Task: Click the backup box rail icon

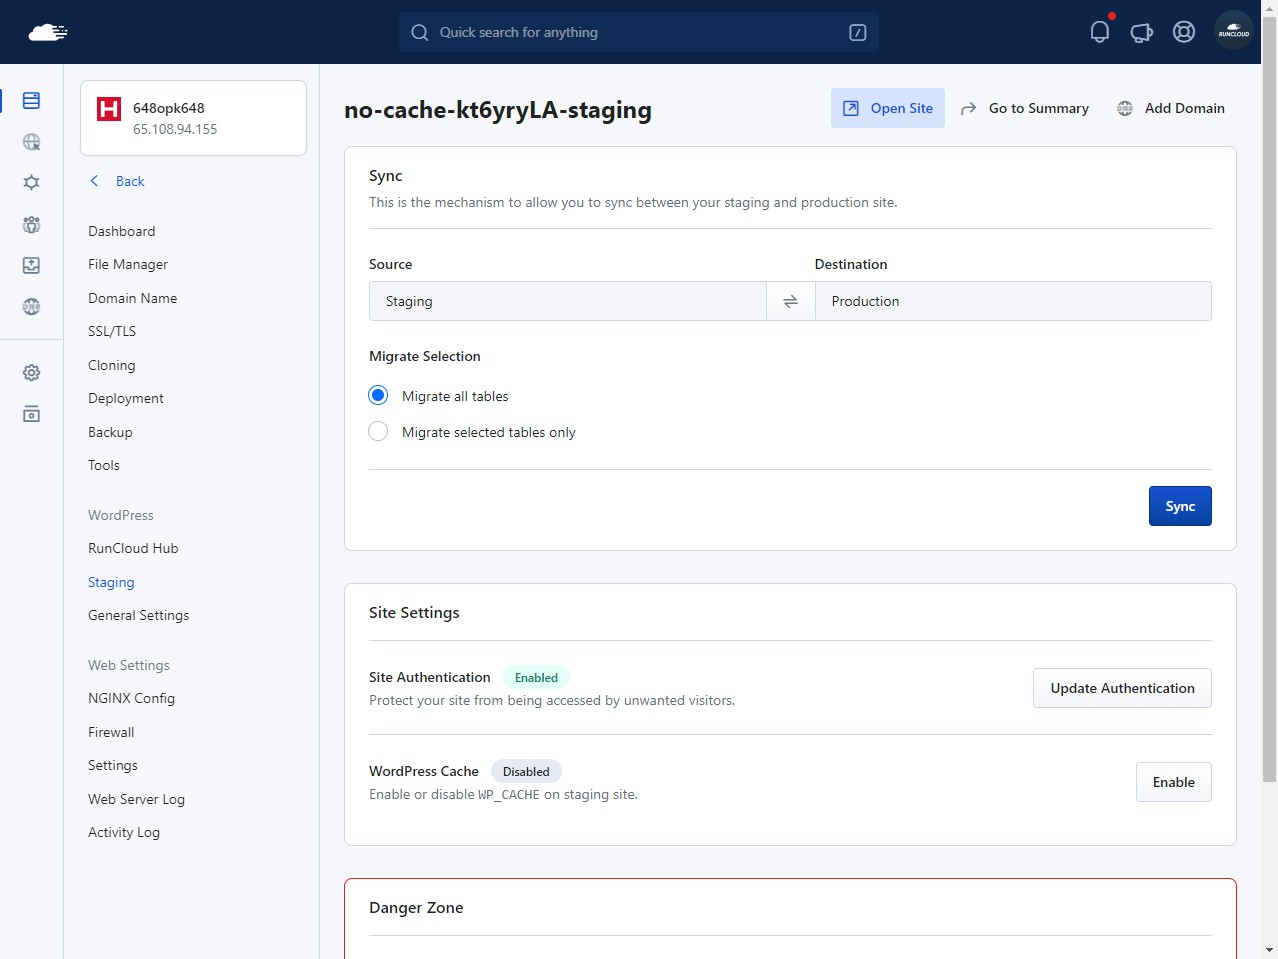Action: (x=31, y=265)
